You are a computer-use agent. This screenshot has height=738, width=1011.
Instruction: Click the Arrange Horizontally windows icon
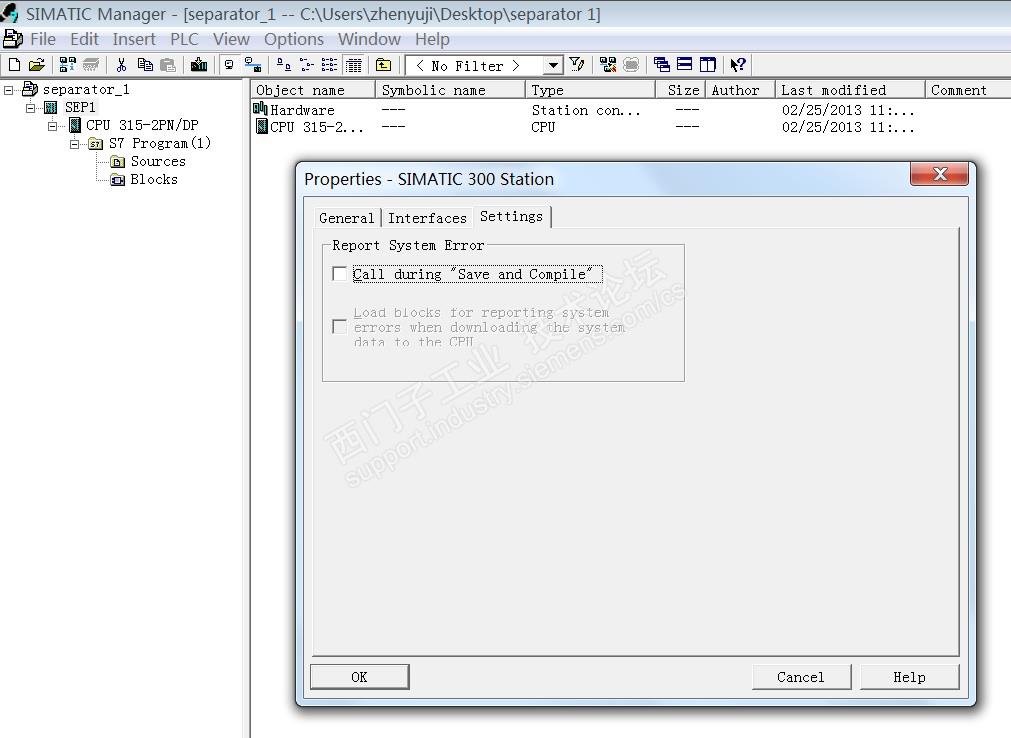685,64
